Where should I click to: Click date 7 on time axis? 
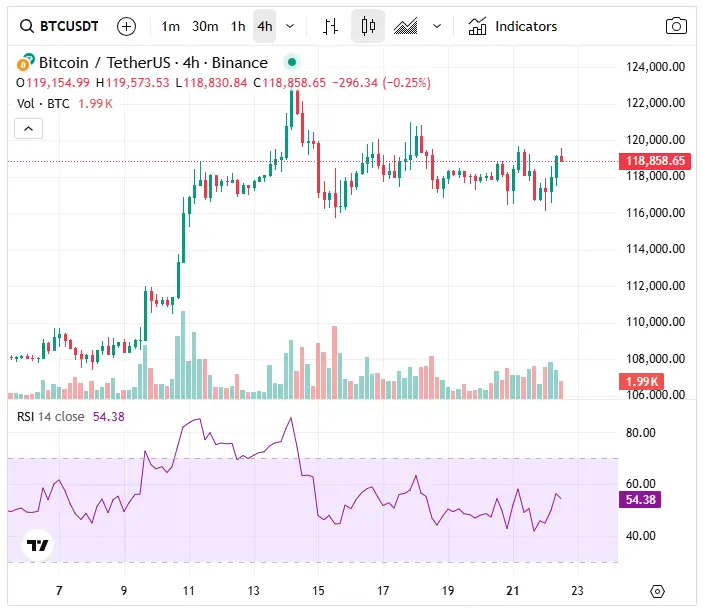59,590
